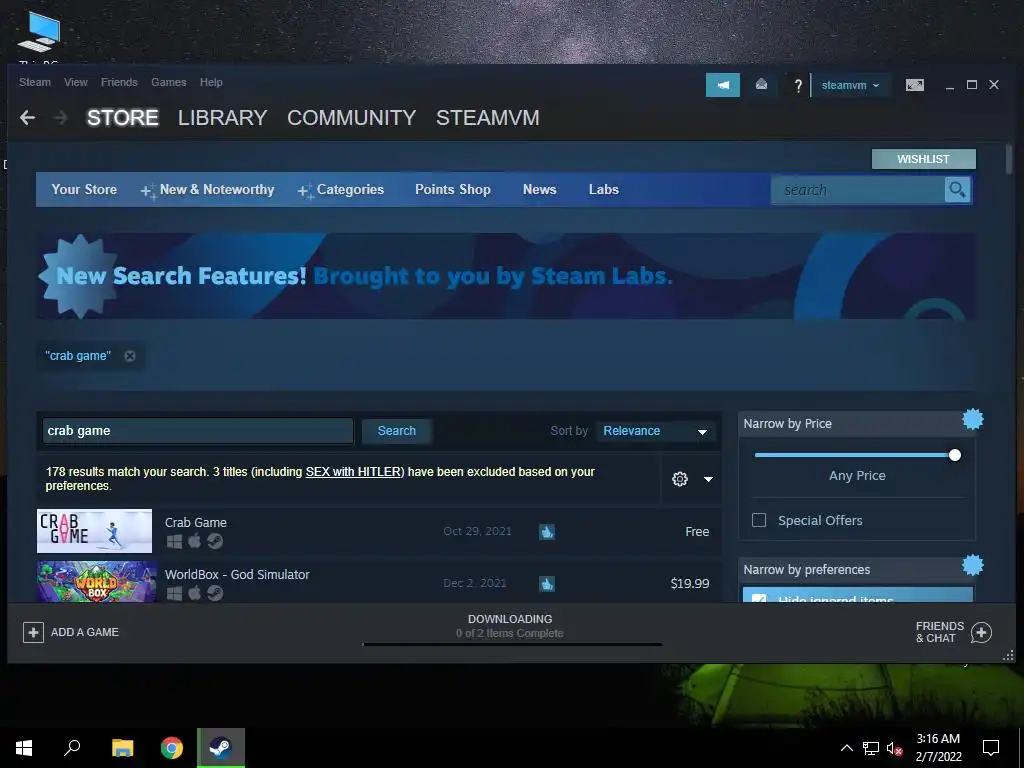Click Narrow by preferences Labs badge
The height and width of the screenshot is (768, 1024).
click(x=972, y=565)
